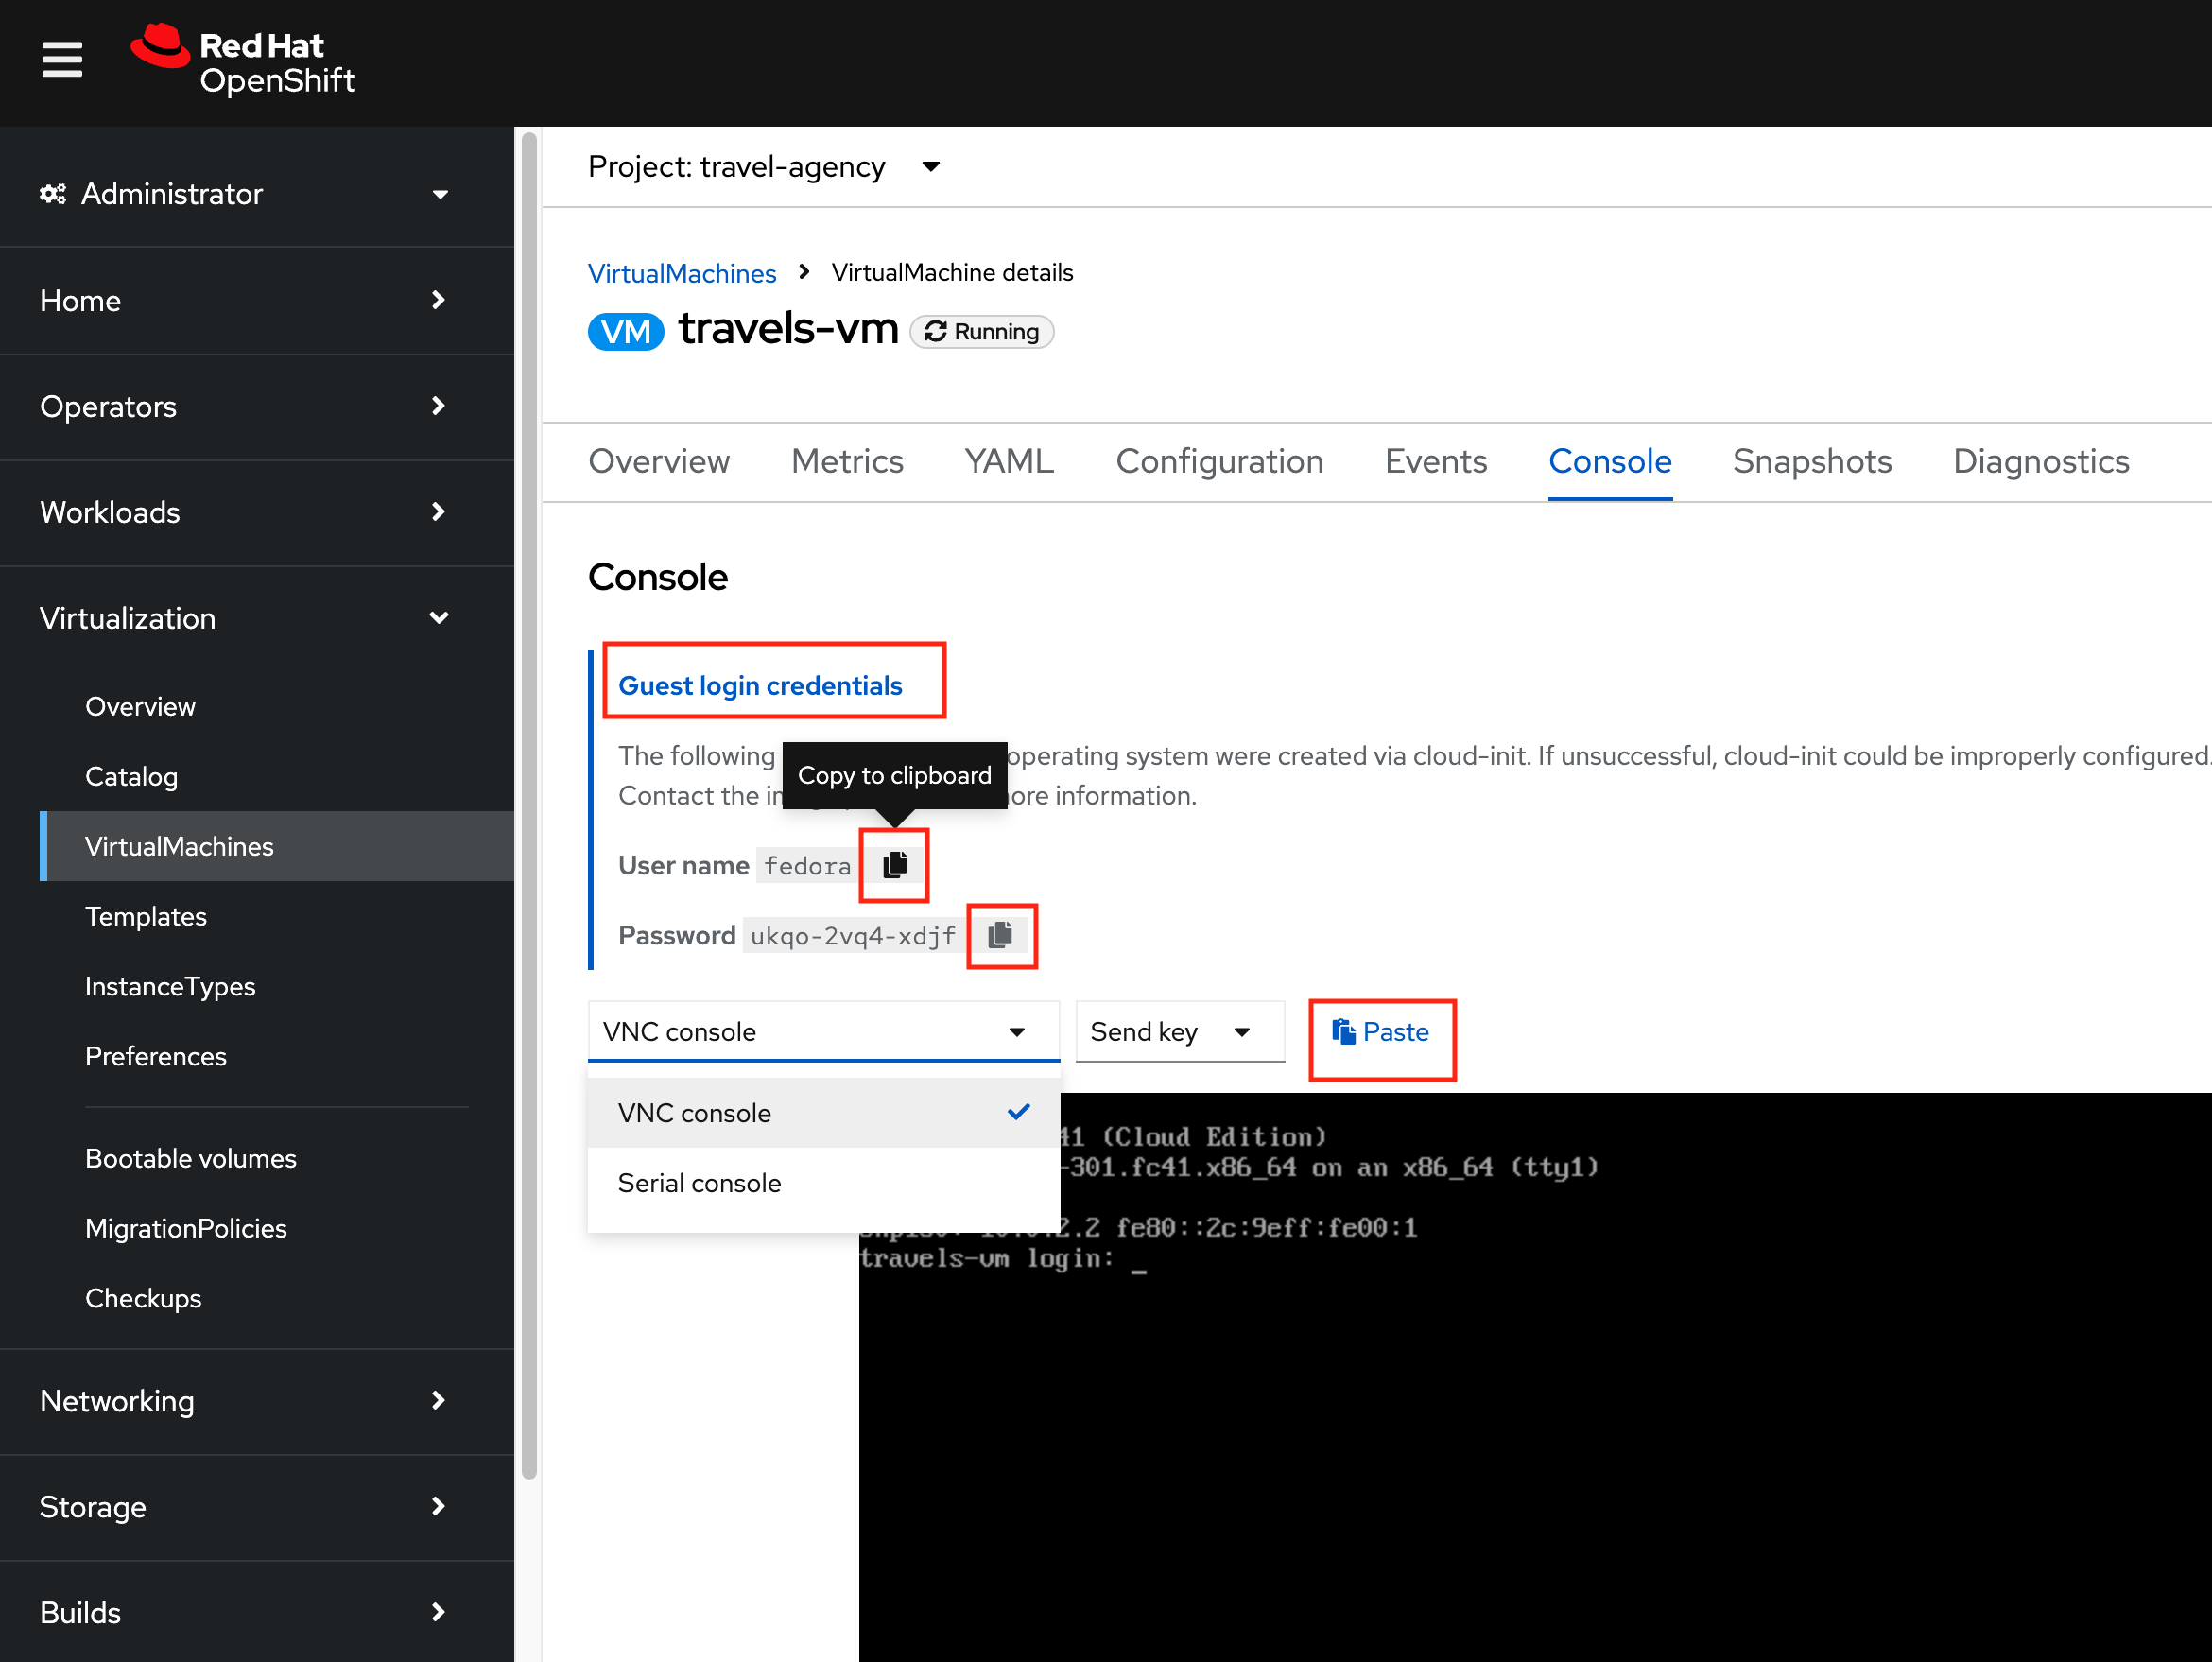This screenshot has width=2212, height=1662.
Task: Select the Console tab
Action: [1610, 462]
